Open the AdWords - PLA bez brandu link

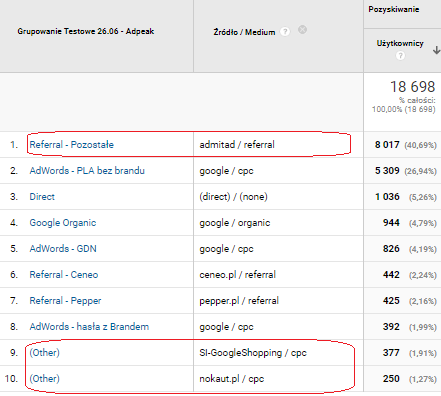pos(87,171)
